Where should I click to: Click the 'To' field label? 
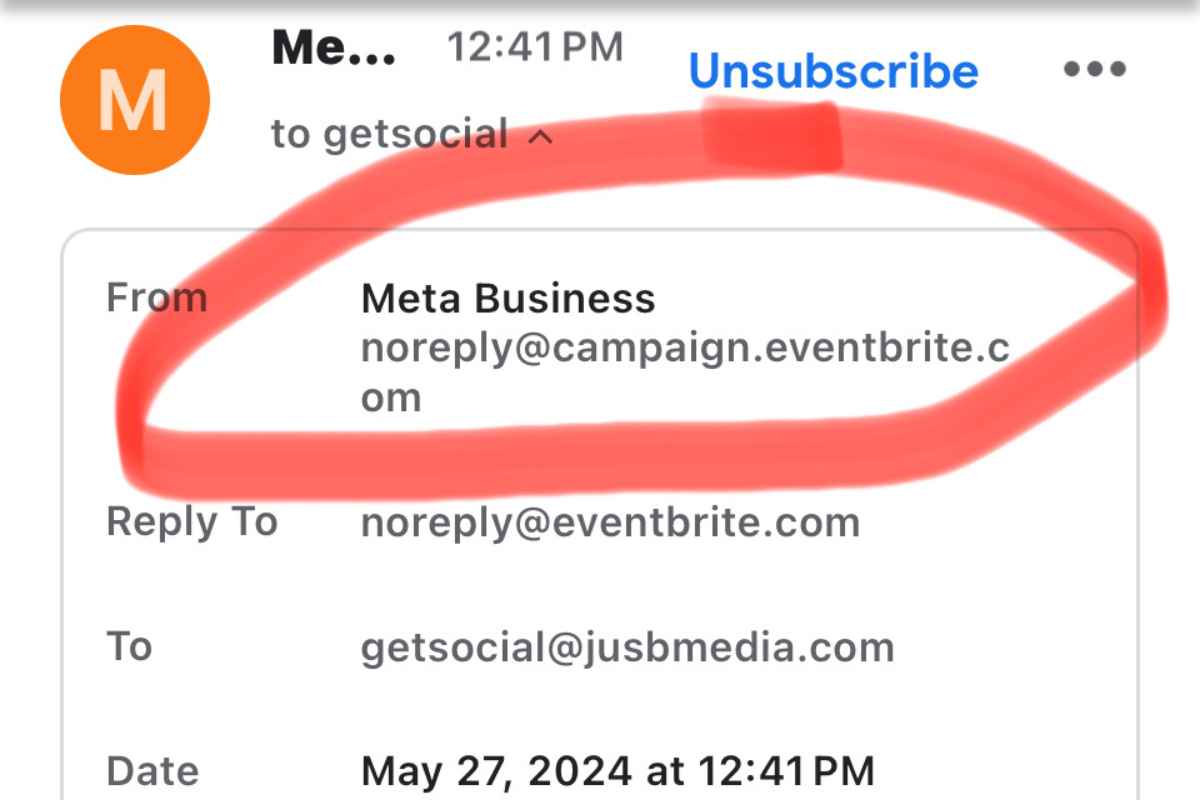pos(129,646)
